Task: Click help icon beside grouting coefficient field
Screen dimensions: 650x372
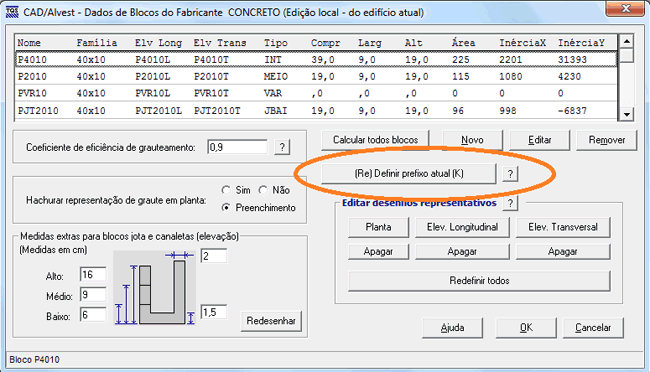Action: coord(282,147)
